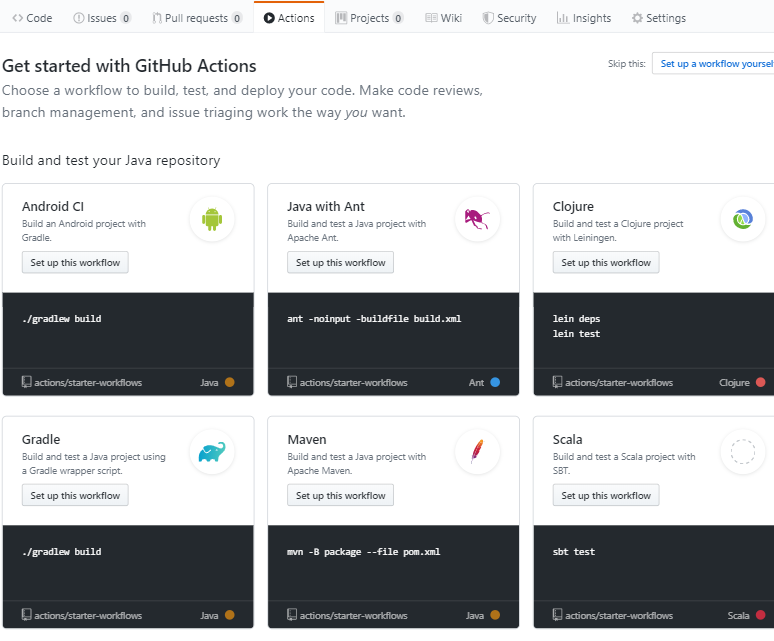
Task: Click the Issues count badge
Action: tap(126, 18)
